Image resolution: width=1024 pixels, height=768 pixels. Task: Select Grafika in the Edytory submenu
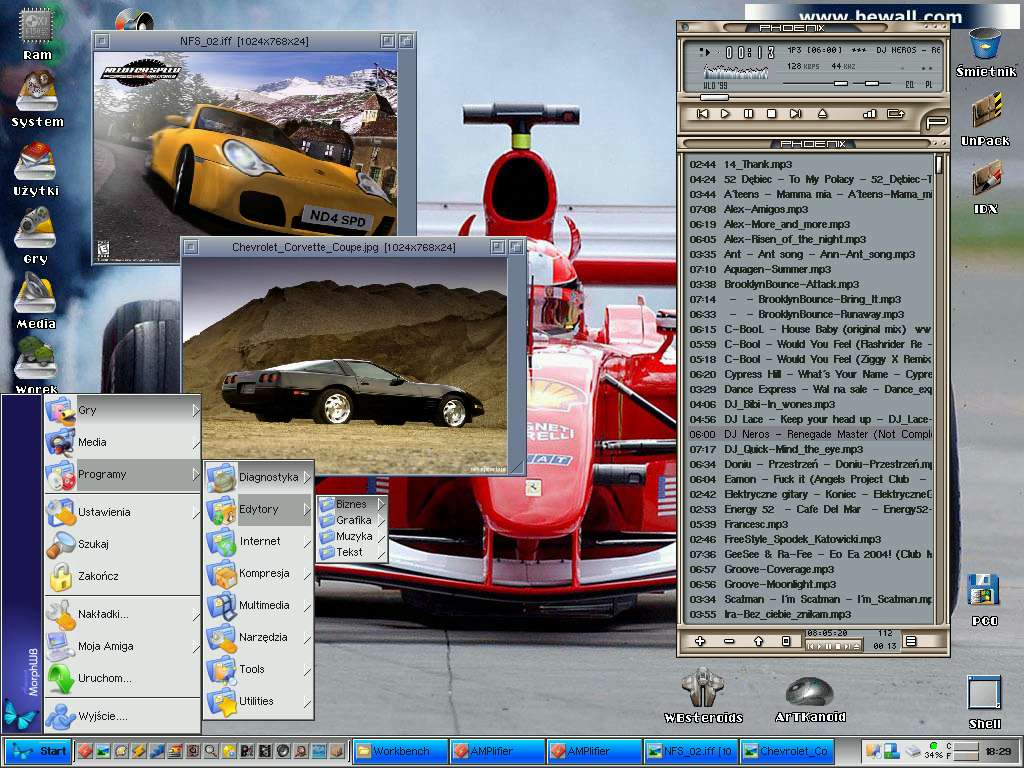point(353,520)
